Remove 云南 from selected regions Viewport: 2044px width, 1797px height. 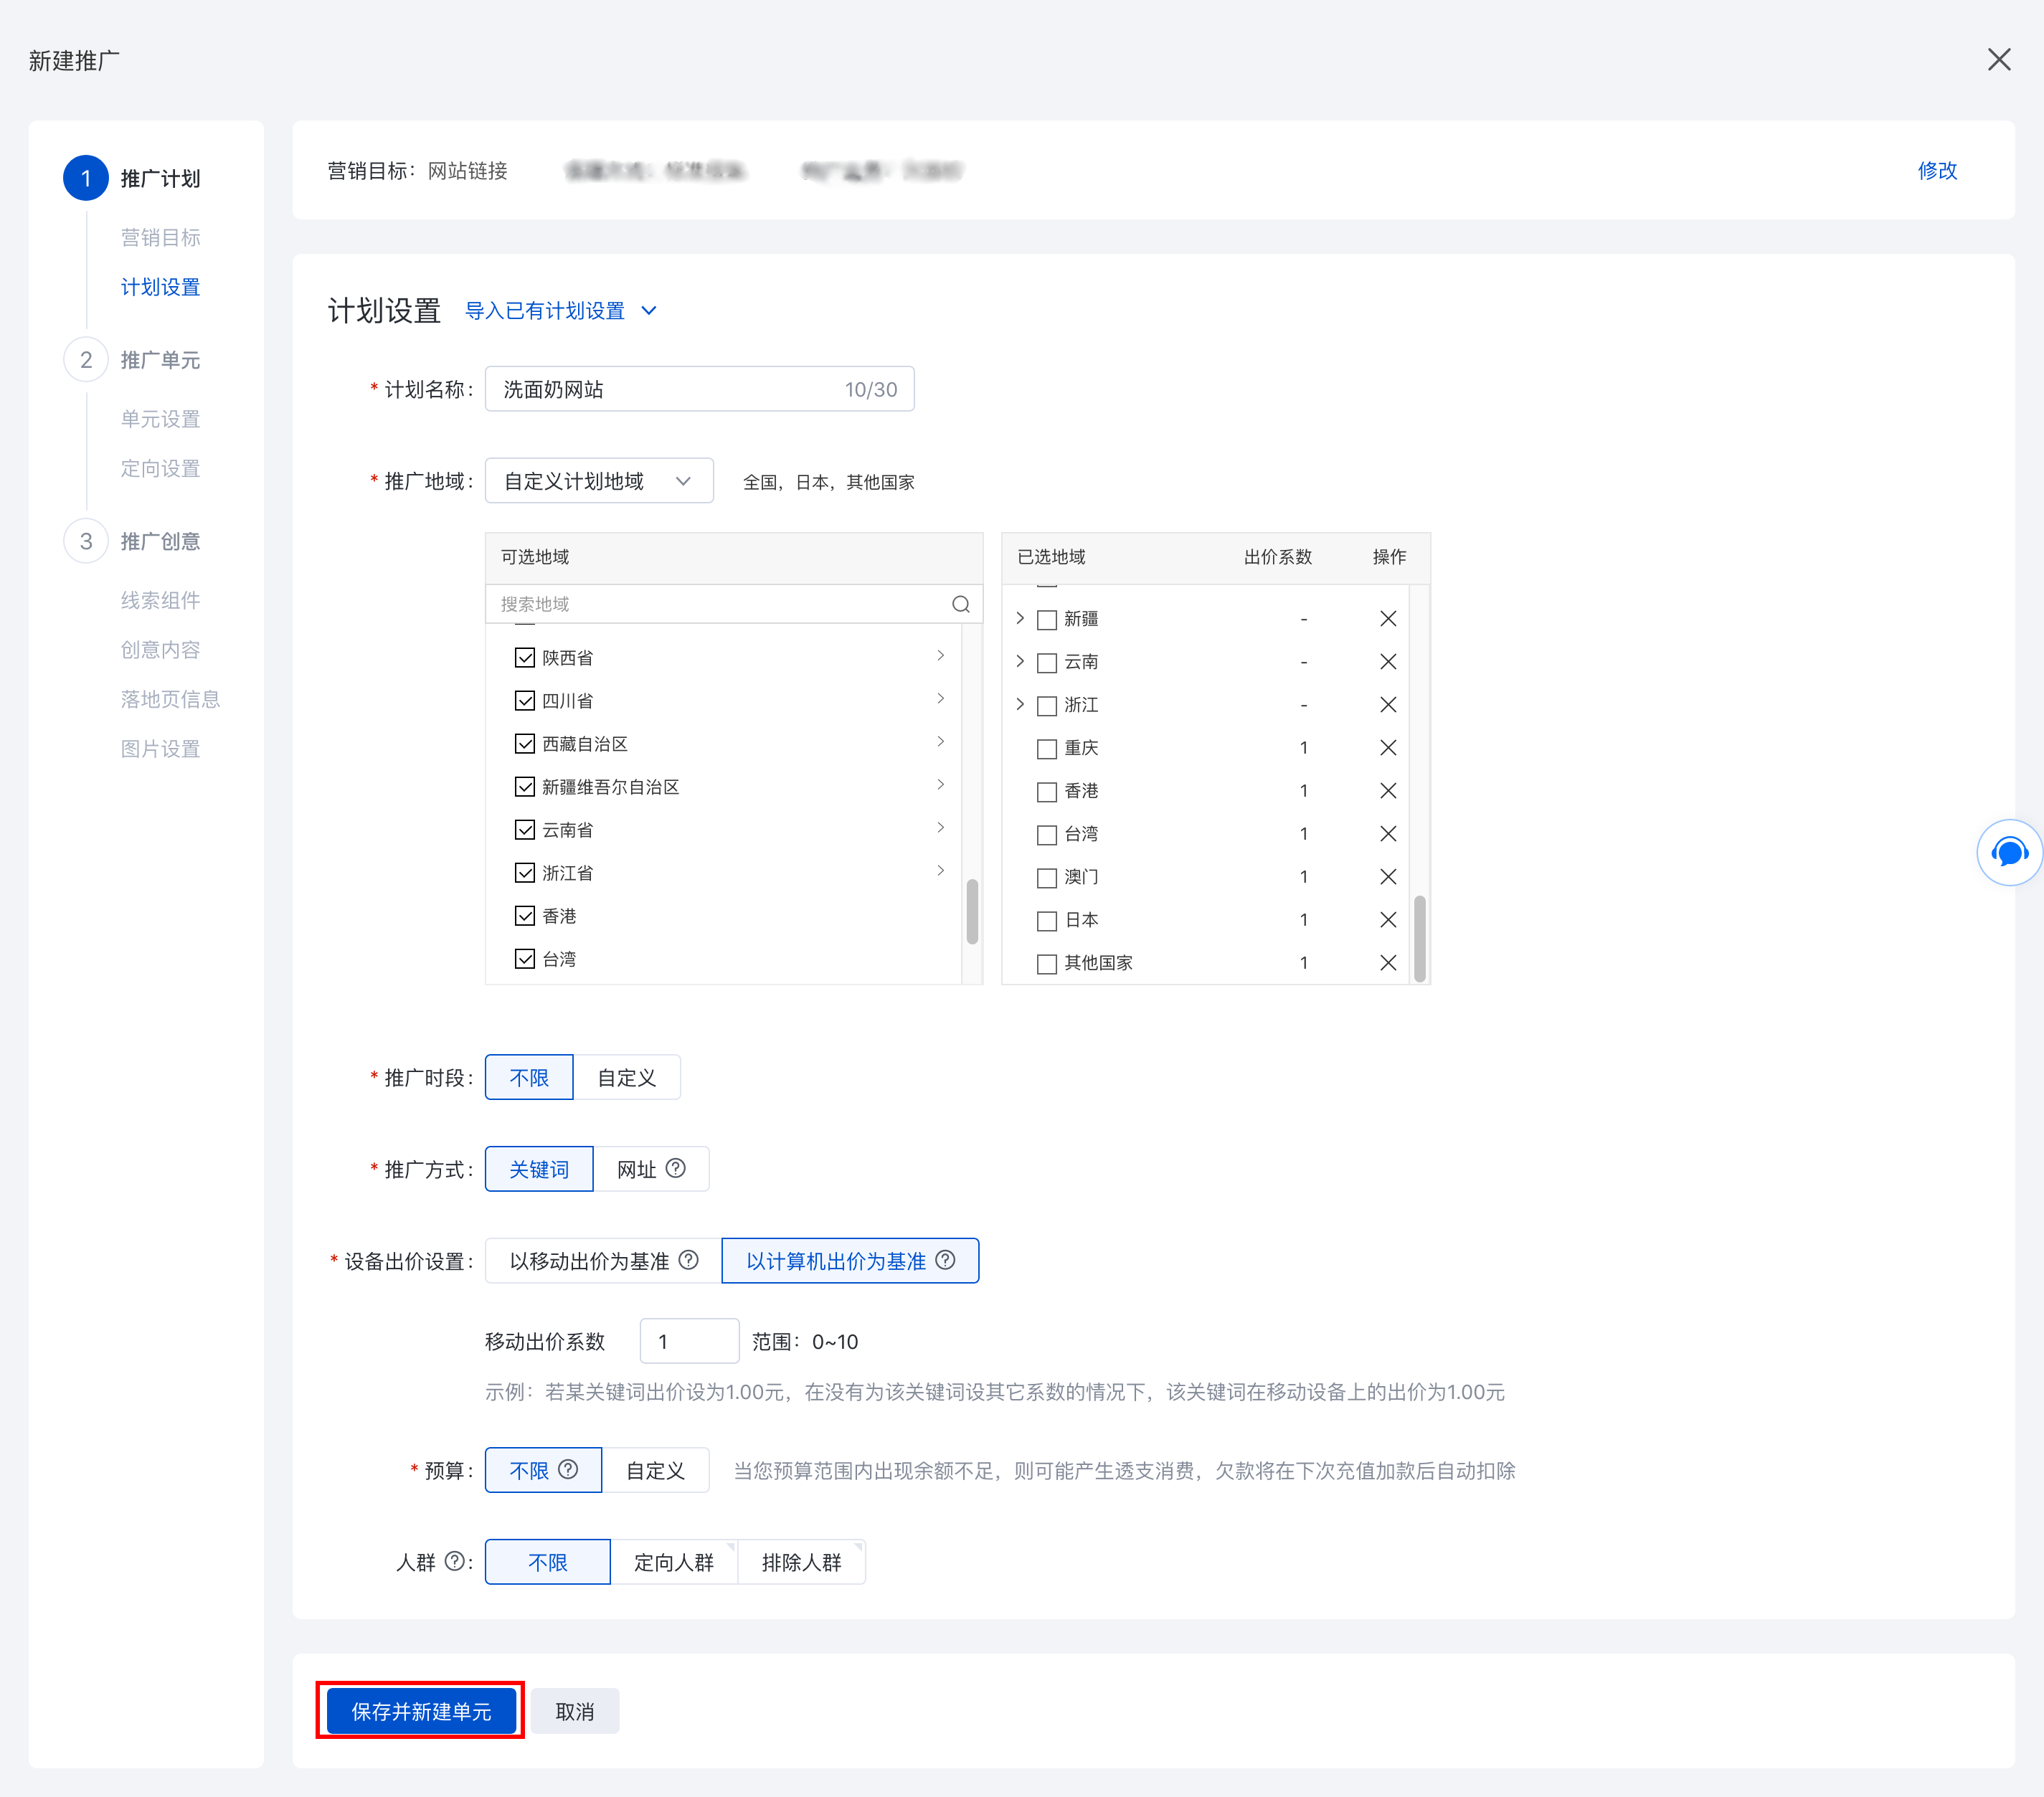click(1388, 662)
